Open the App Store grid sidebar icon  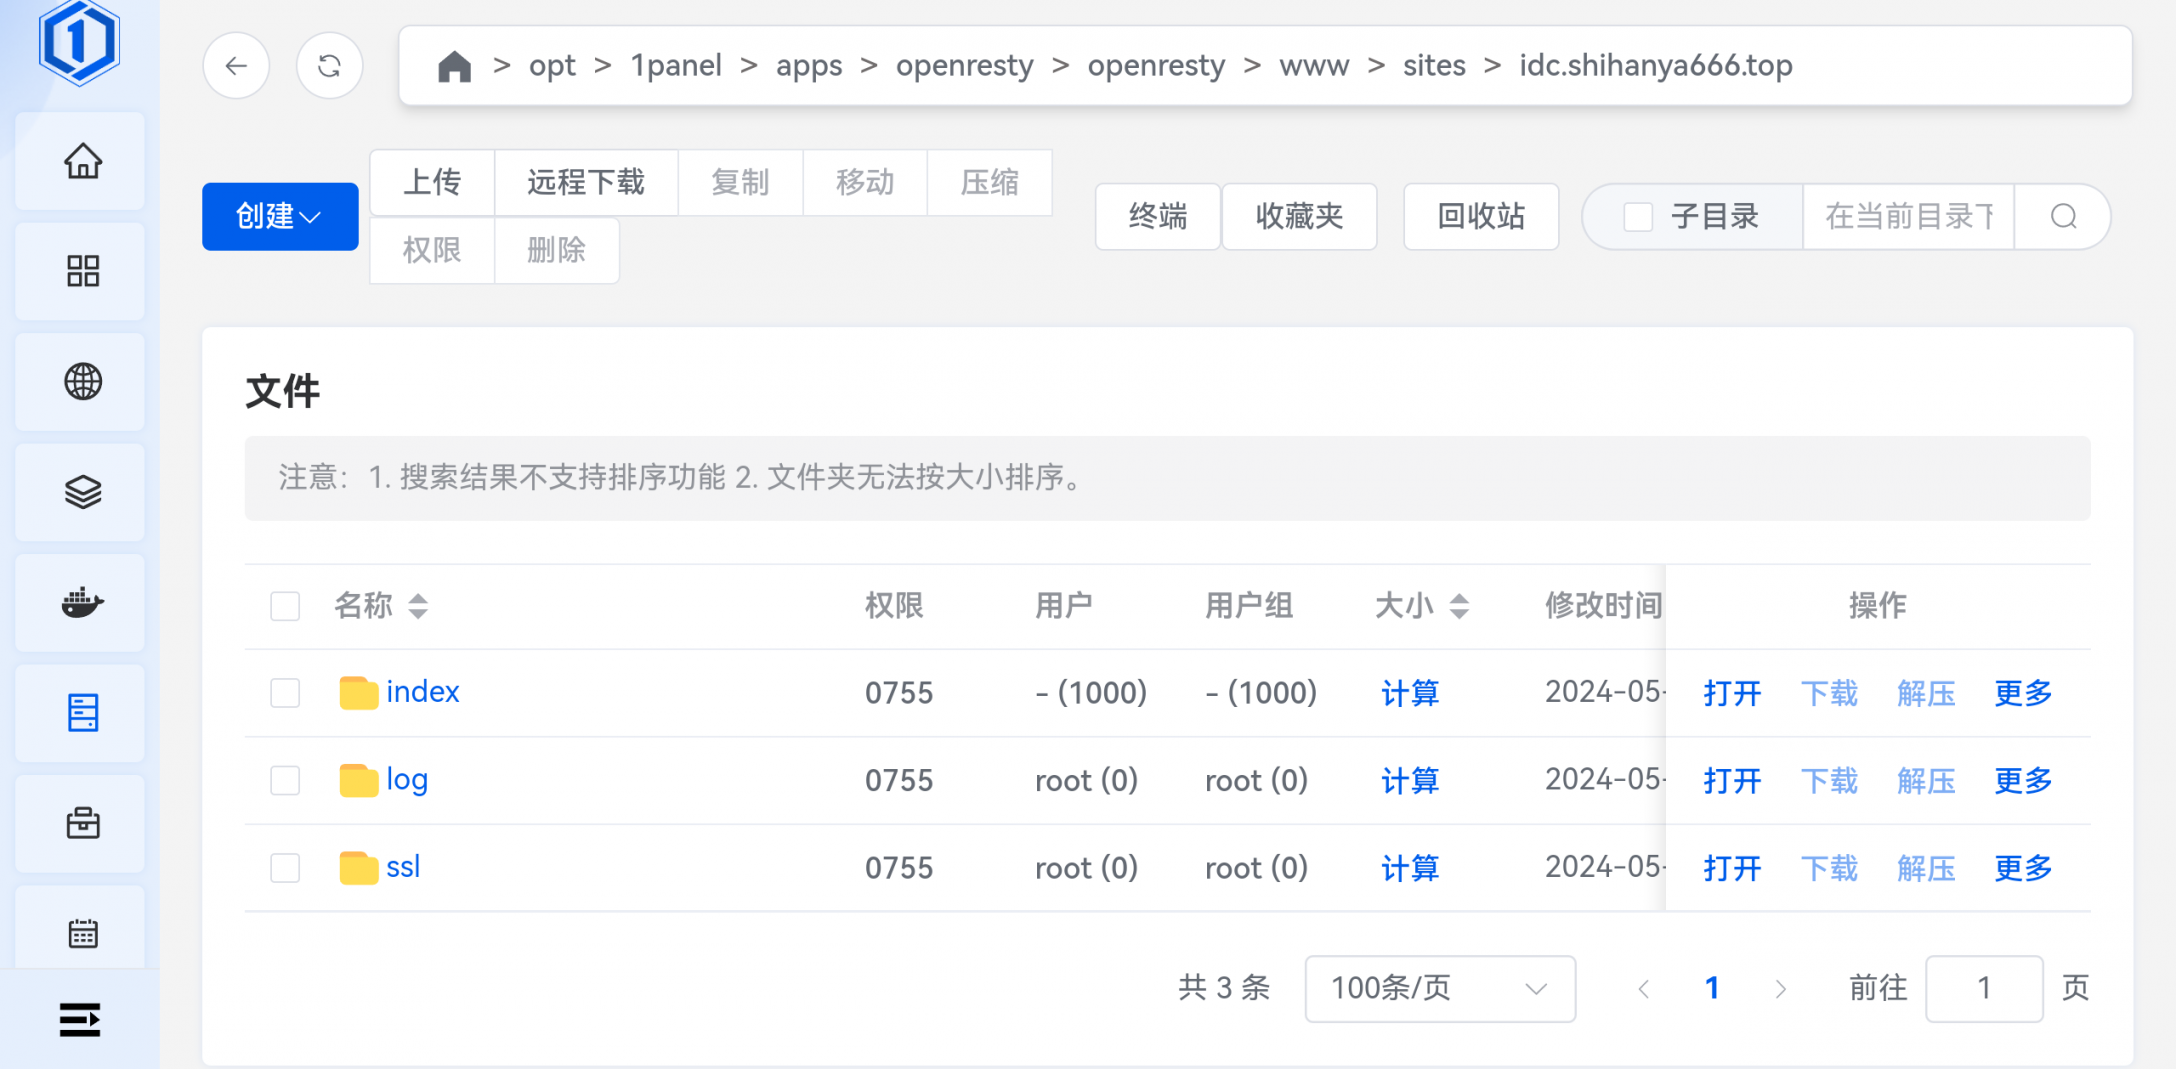pyautogui.click(x=82, y=271)
